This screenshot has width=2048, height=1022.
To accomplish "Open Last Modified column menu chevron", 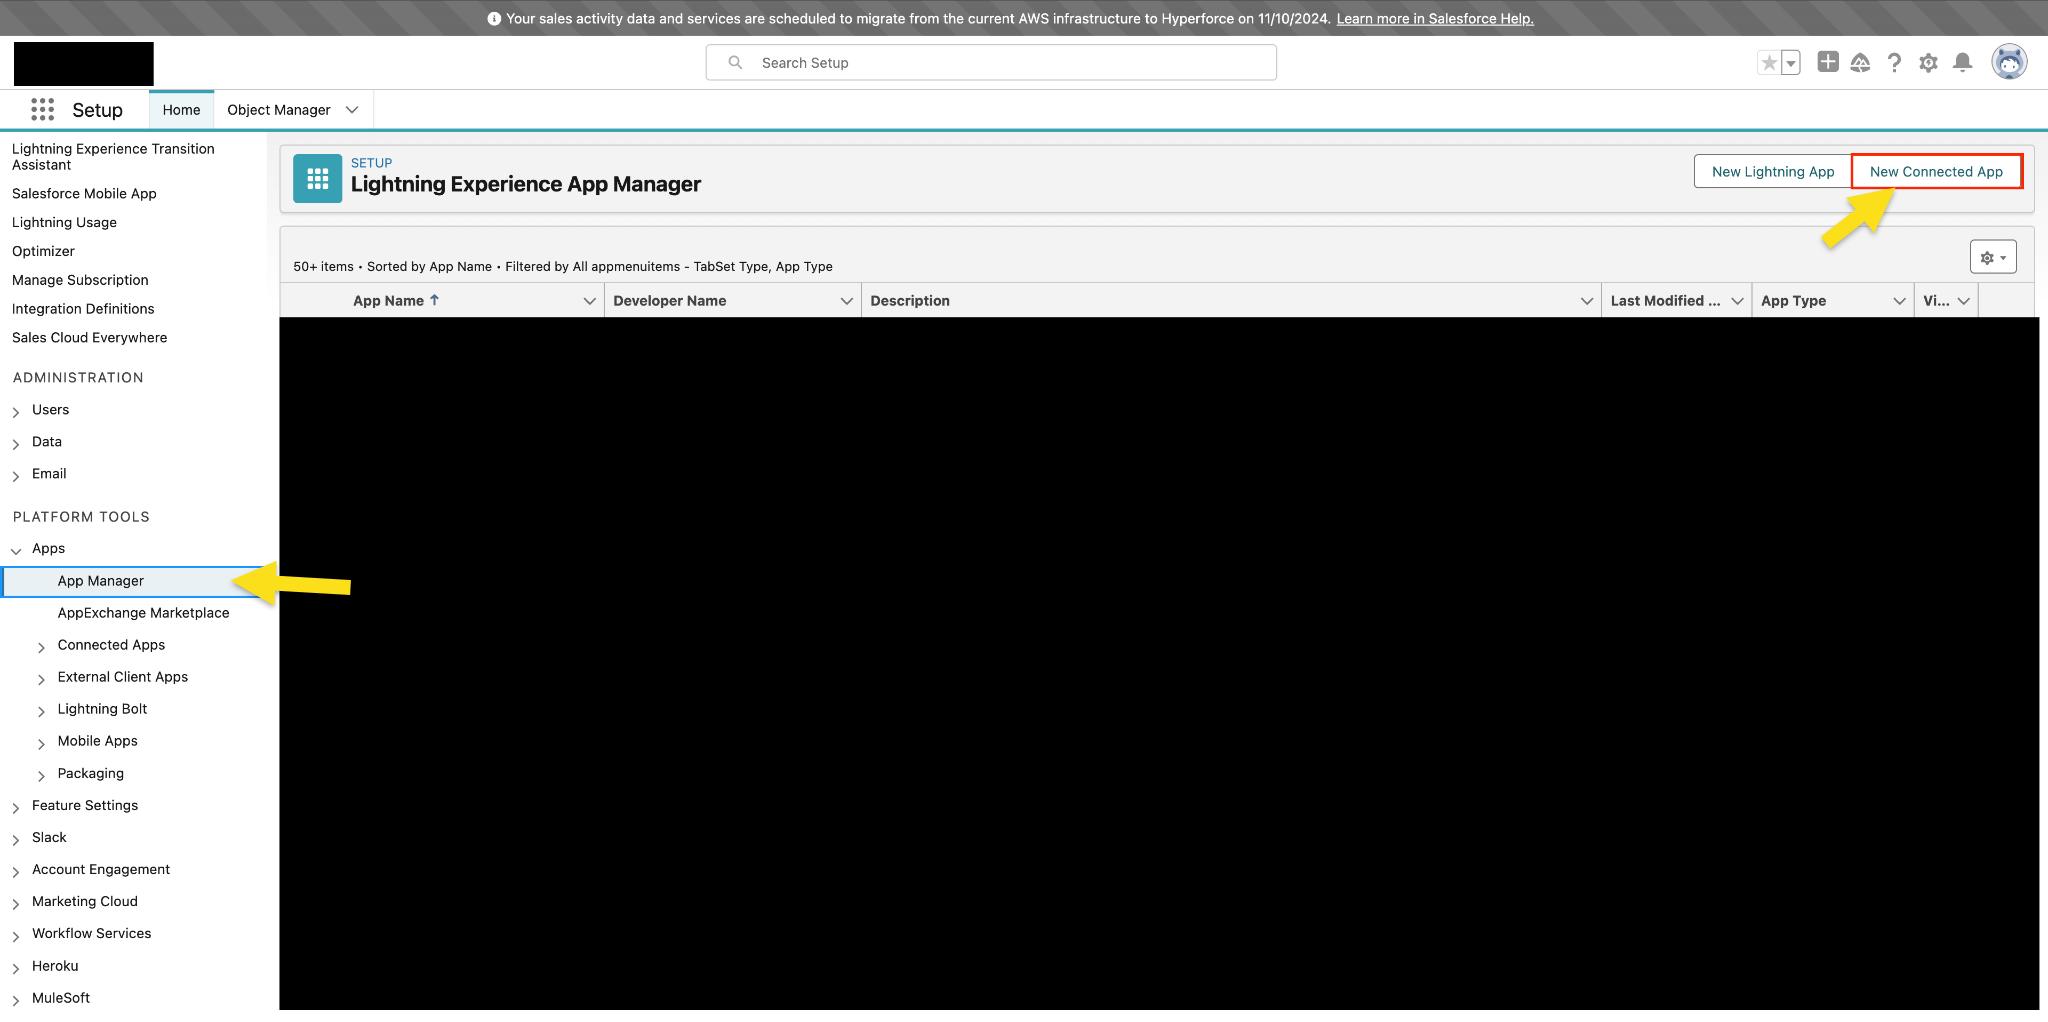I will click(x=1738, y=301).
